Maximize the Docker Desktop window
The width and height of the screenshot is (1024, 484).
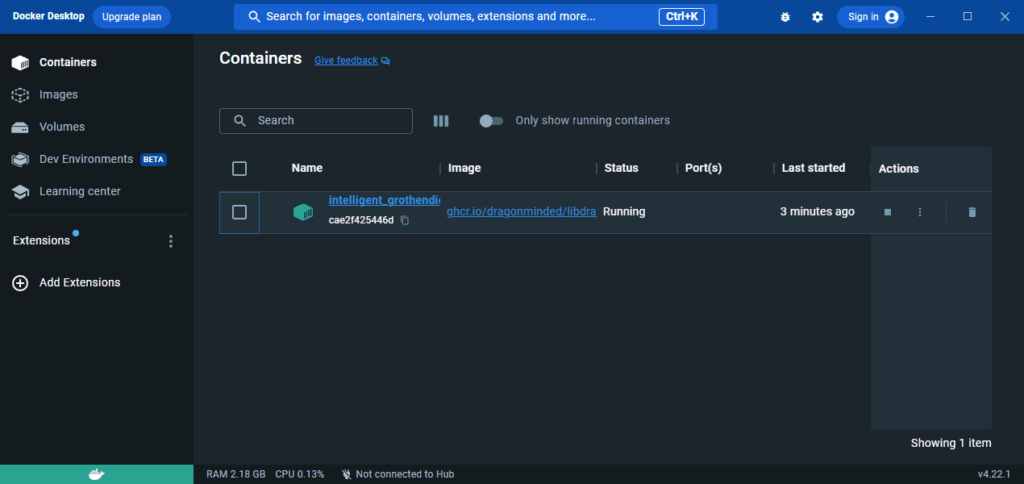point(968,17)
